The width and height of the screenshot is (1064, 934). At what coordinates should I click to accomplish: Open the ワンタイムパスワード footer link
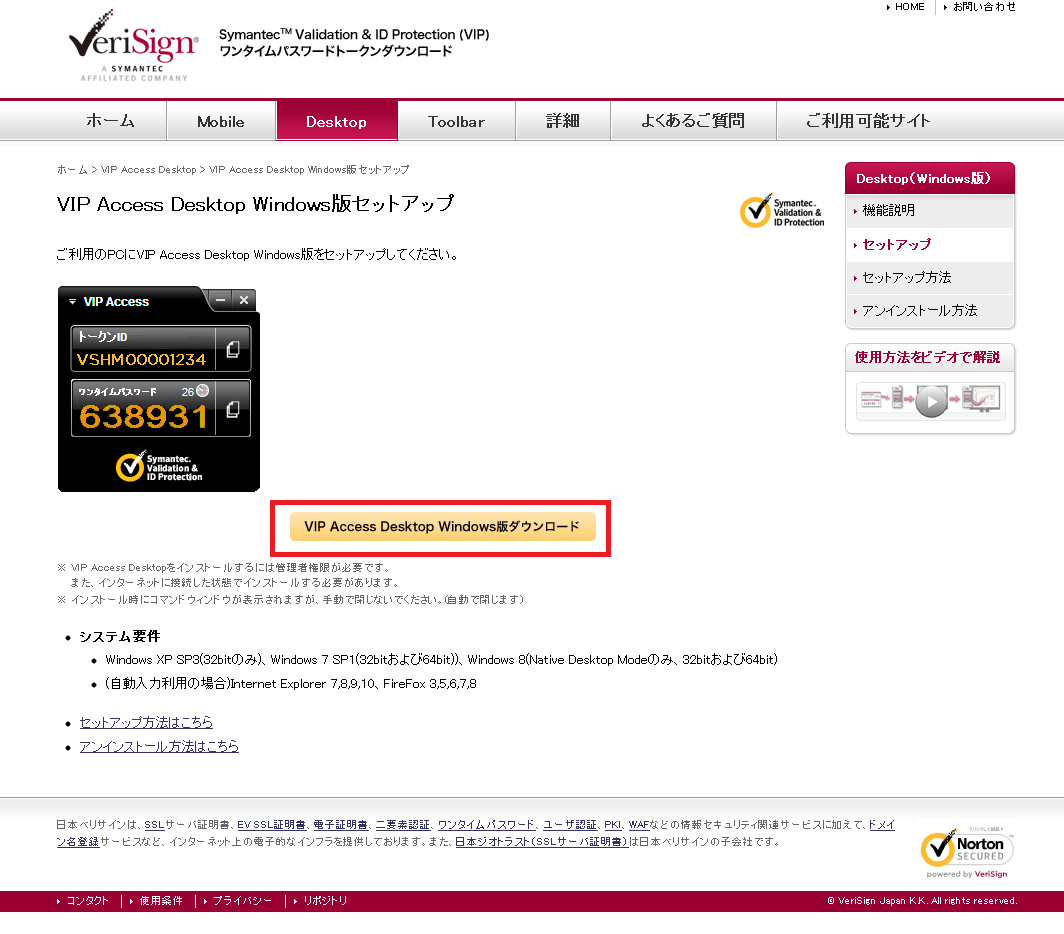point(486,825)
